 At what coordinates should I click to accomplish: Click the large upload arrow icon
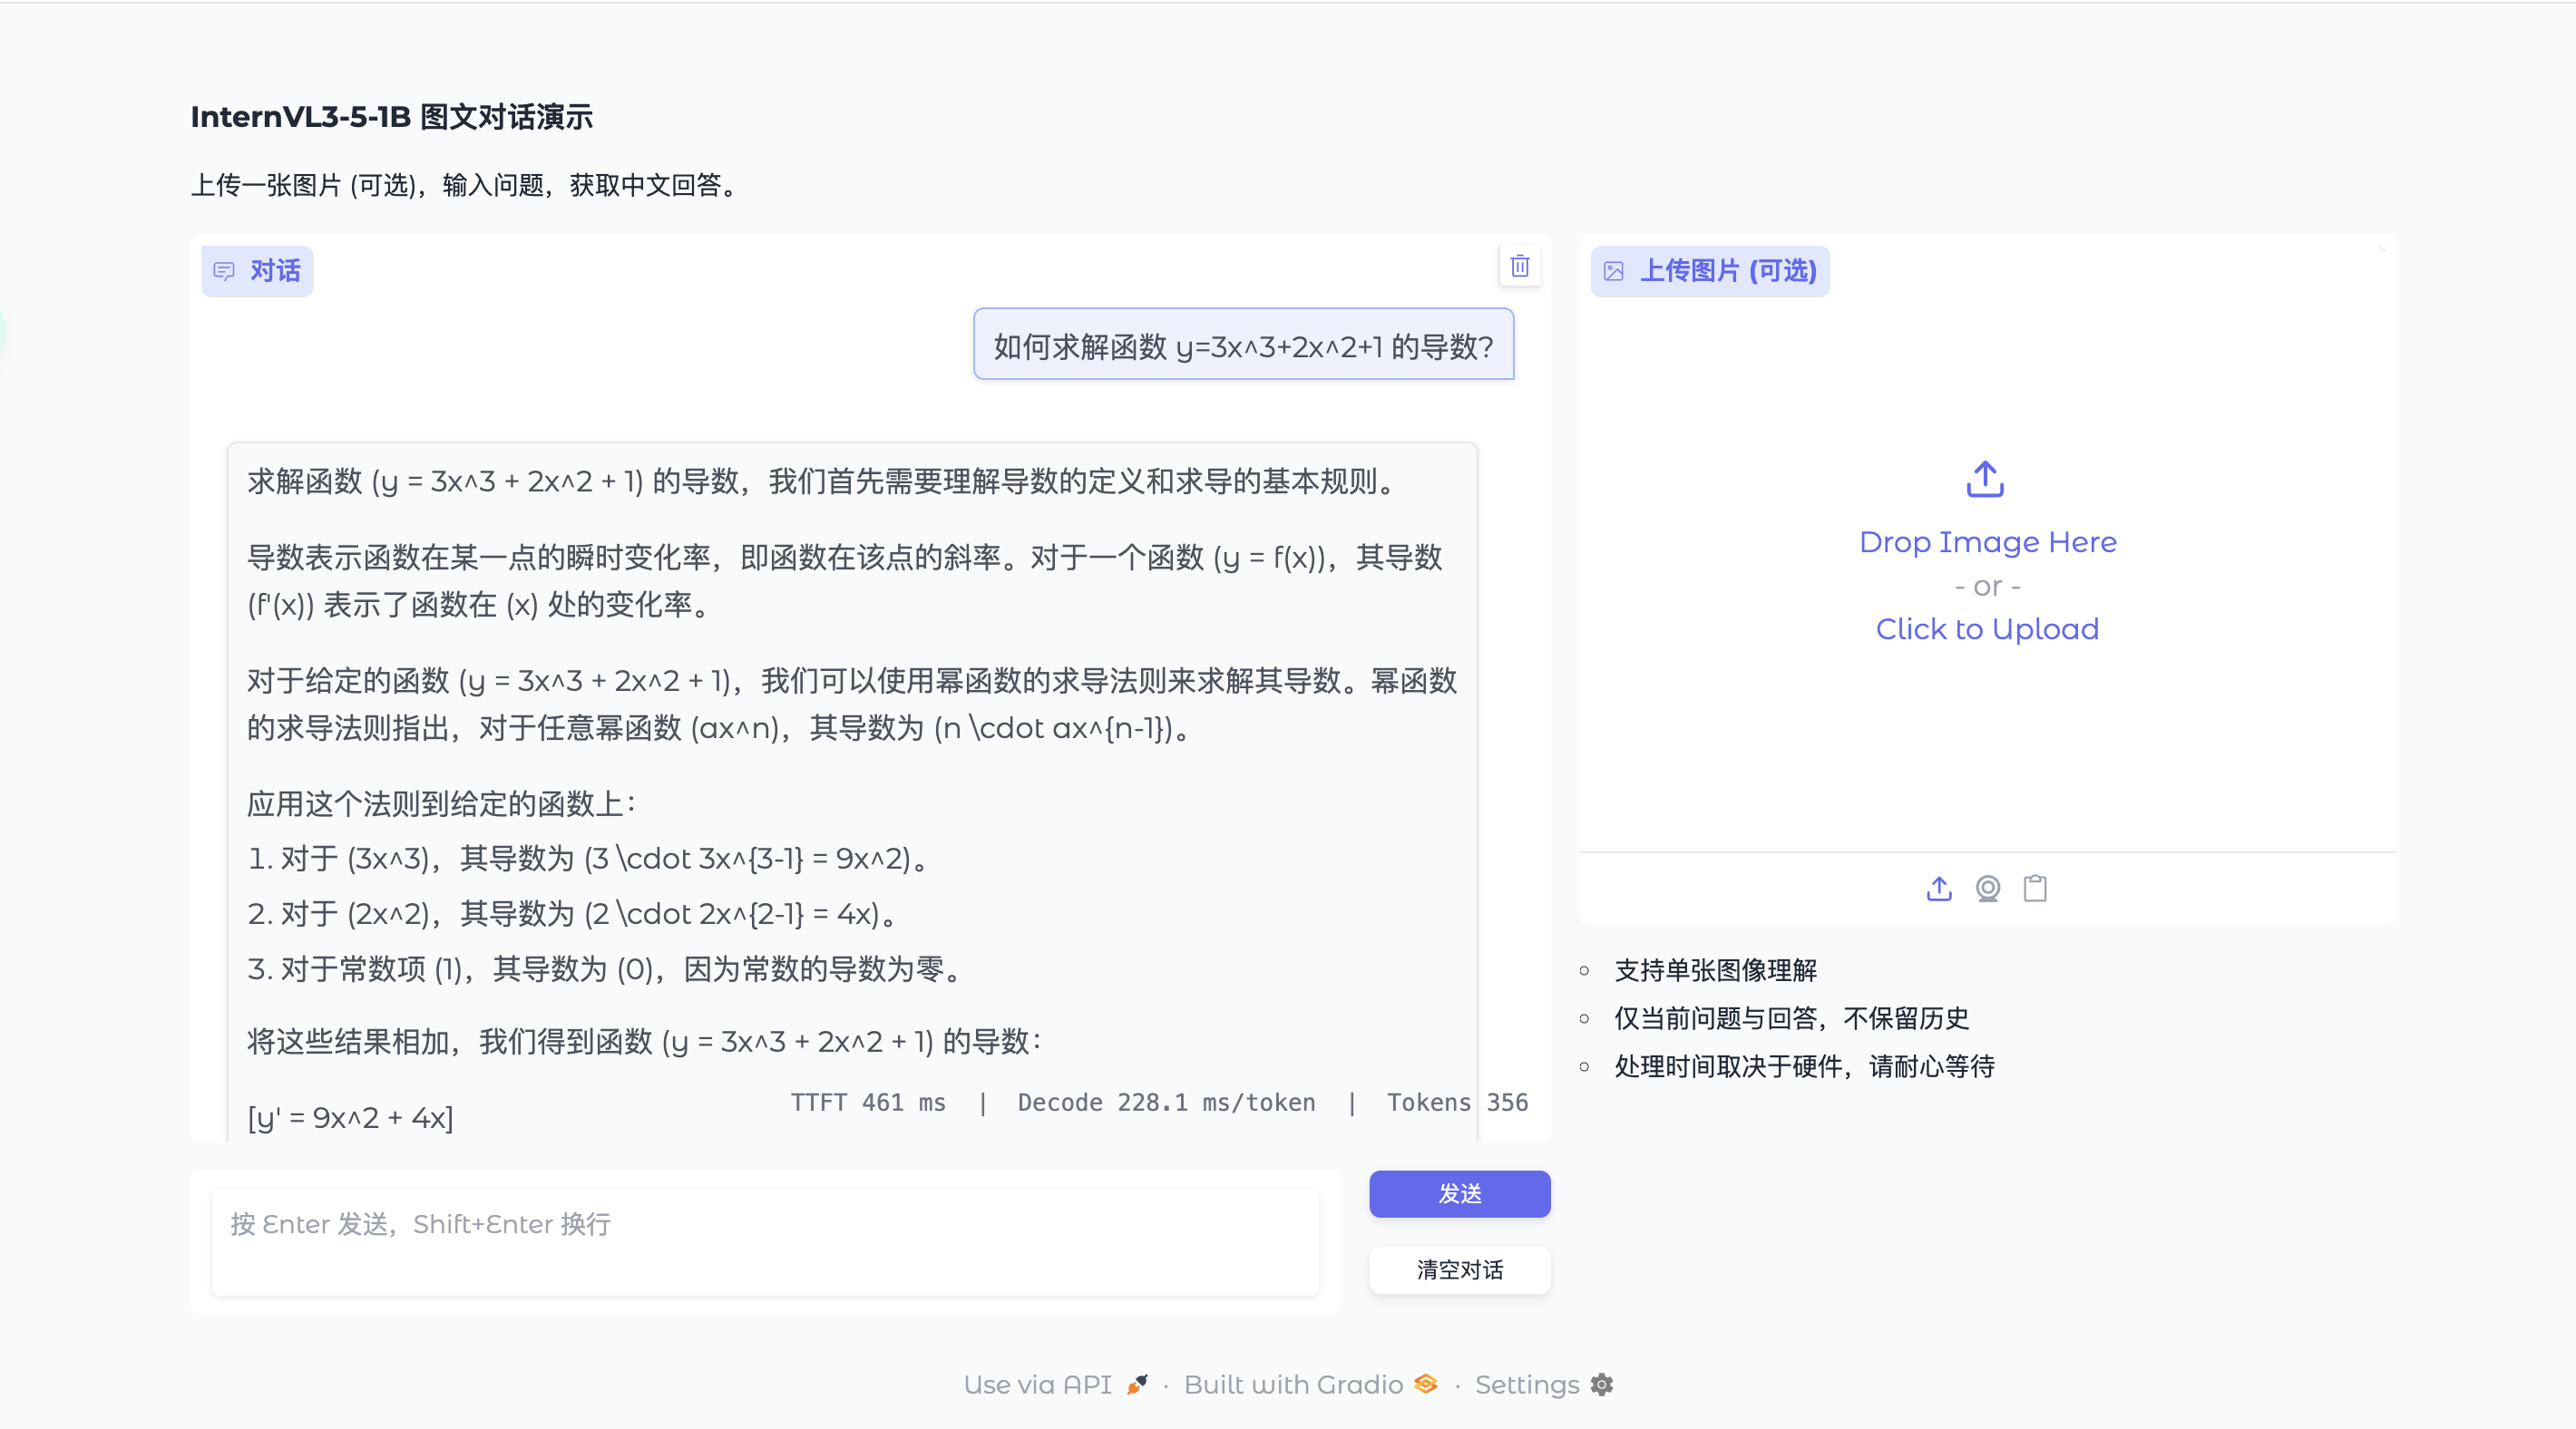tap(1985, 479)
